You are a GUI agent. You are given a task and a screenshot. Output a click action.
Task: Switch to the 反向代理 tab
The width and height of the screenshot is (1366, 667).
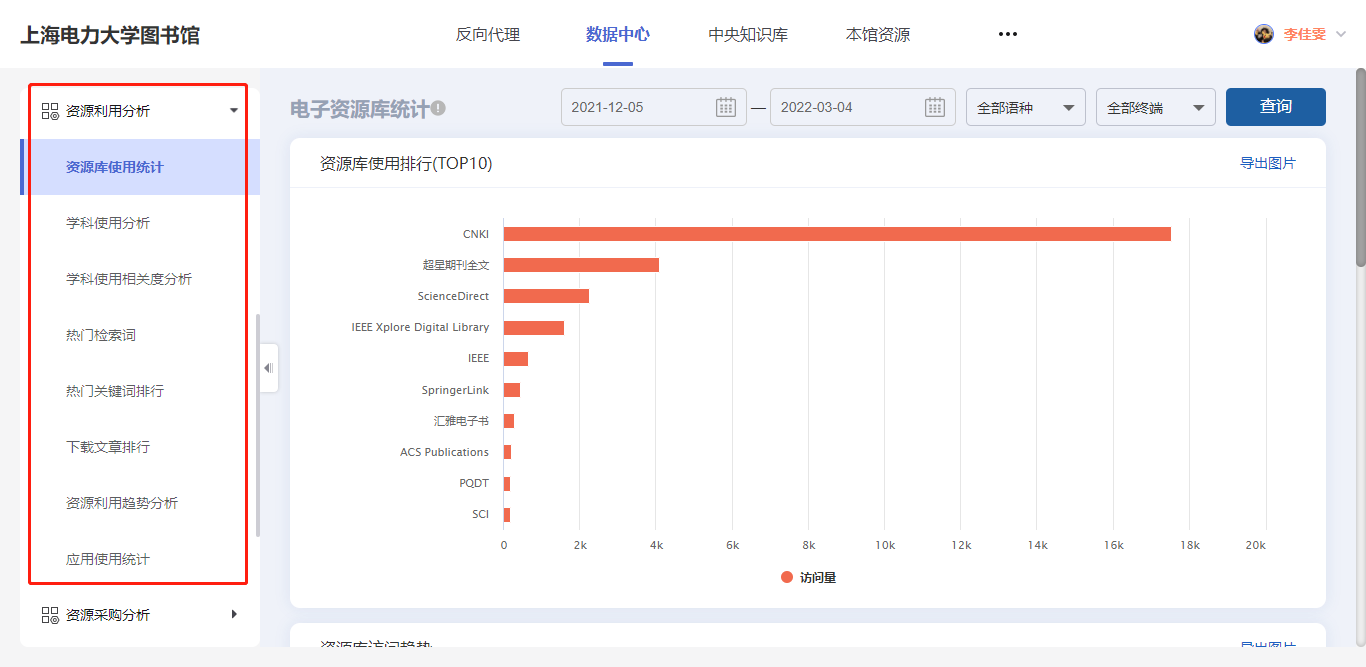(x=488, y=34)
